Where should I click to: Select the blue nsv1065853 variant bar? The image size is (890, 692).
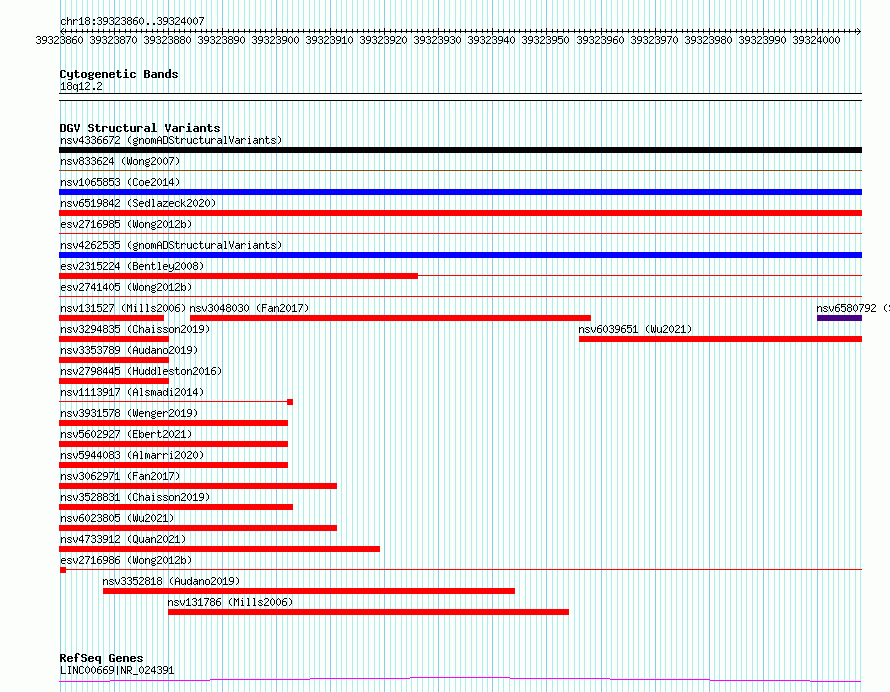point(460,192)
